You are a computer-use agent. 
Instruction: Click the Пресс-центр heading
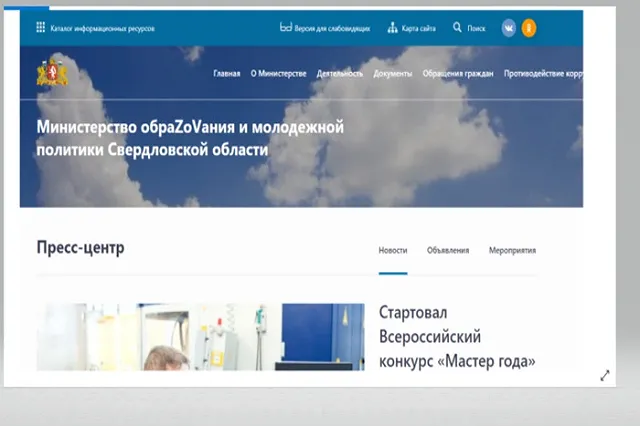click(80, 248)
